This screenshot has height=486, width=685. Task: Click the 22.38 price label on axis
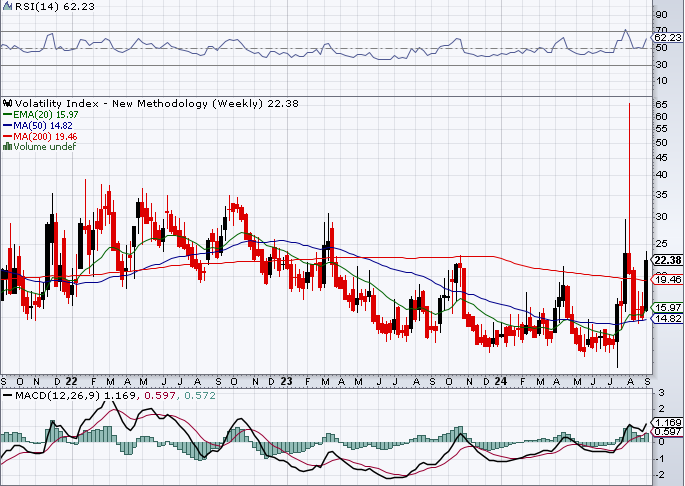667,260
